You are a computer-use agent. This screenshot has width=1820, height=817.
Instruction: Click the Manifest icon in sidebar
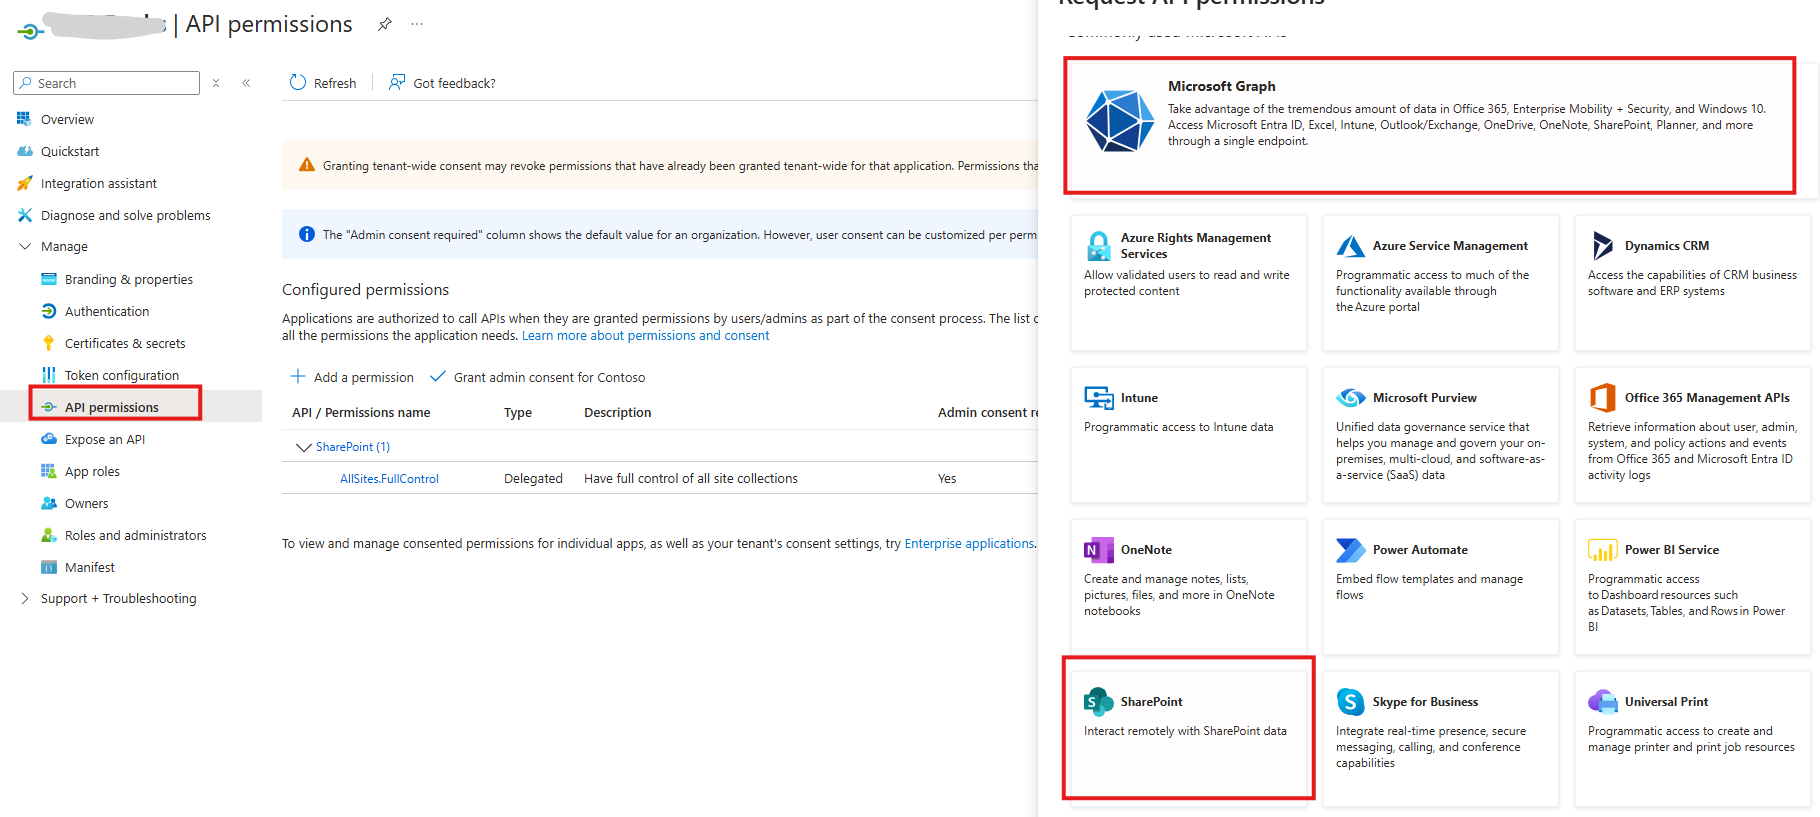point(48,567)
